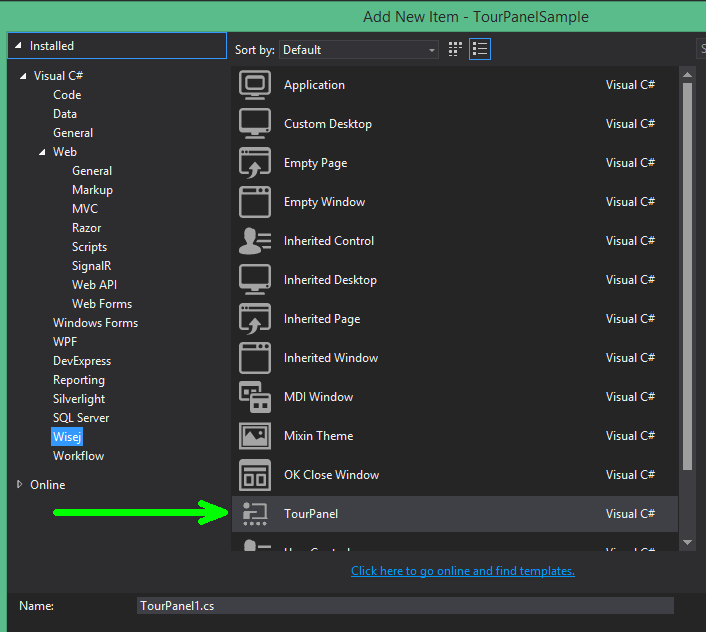The width and height of the screenshot is (706, 632).
Task: Select WPF category
Action: 65,342
